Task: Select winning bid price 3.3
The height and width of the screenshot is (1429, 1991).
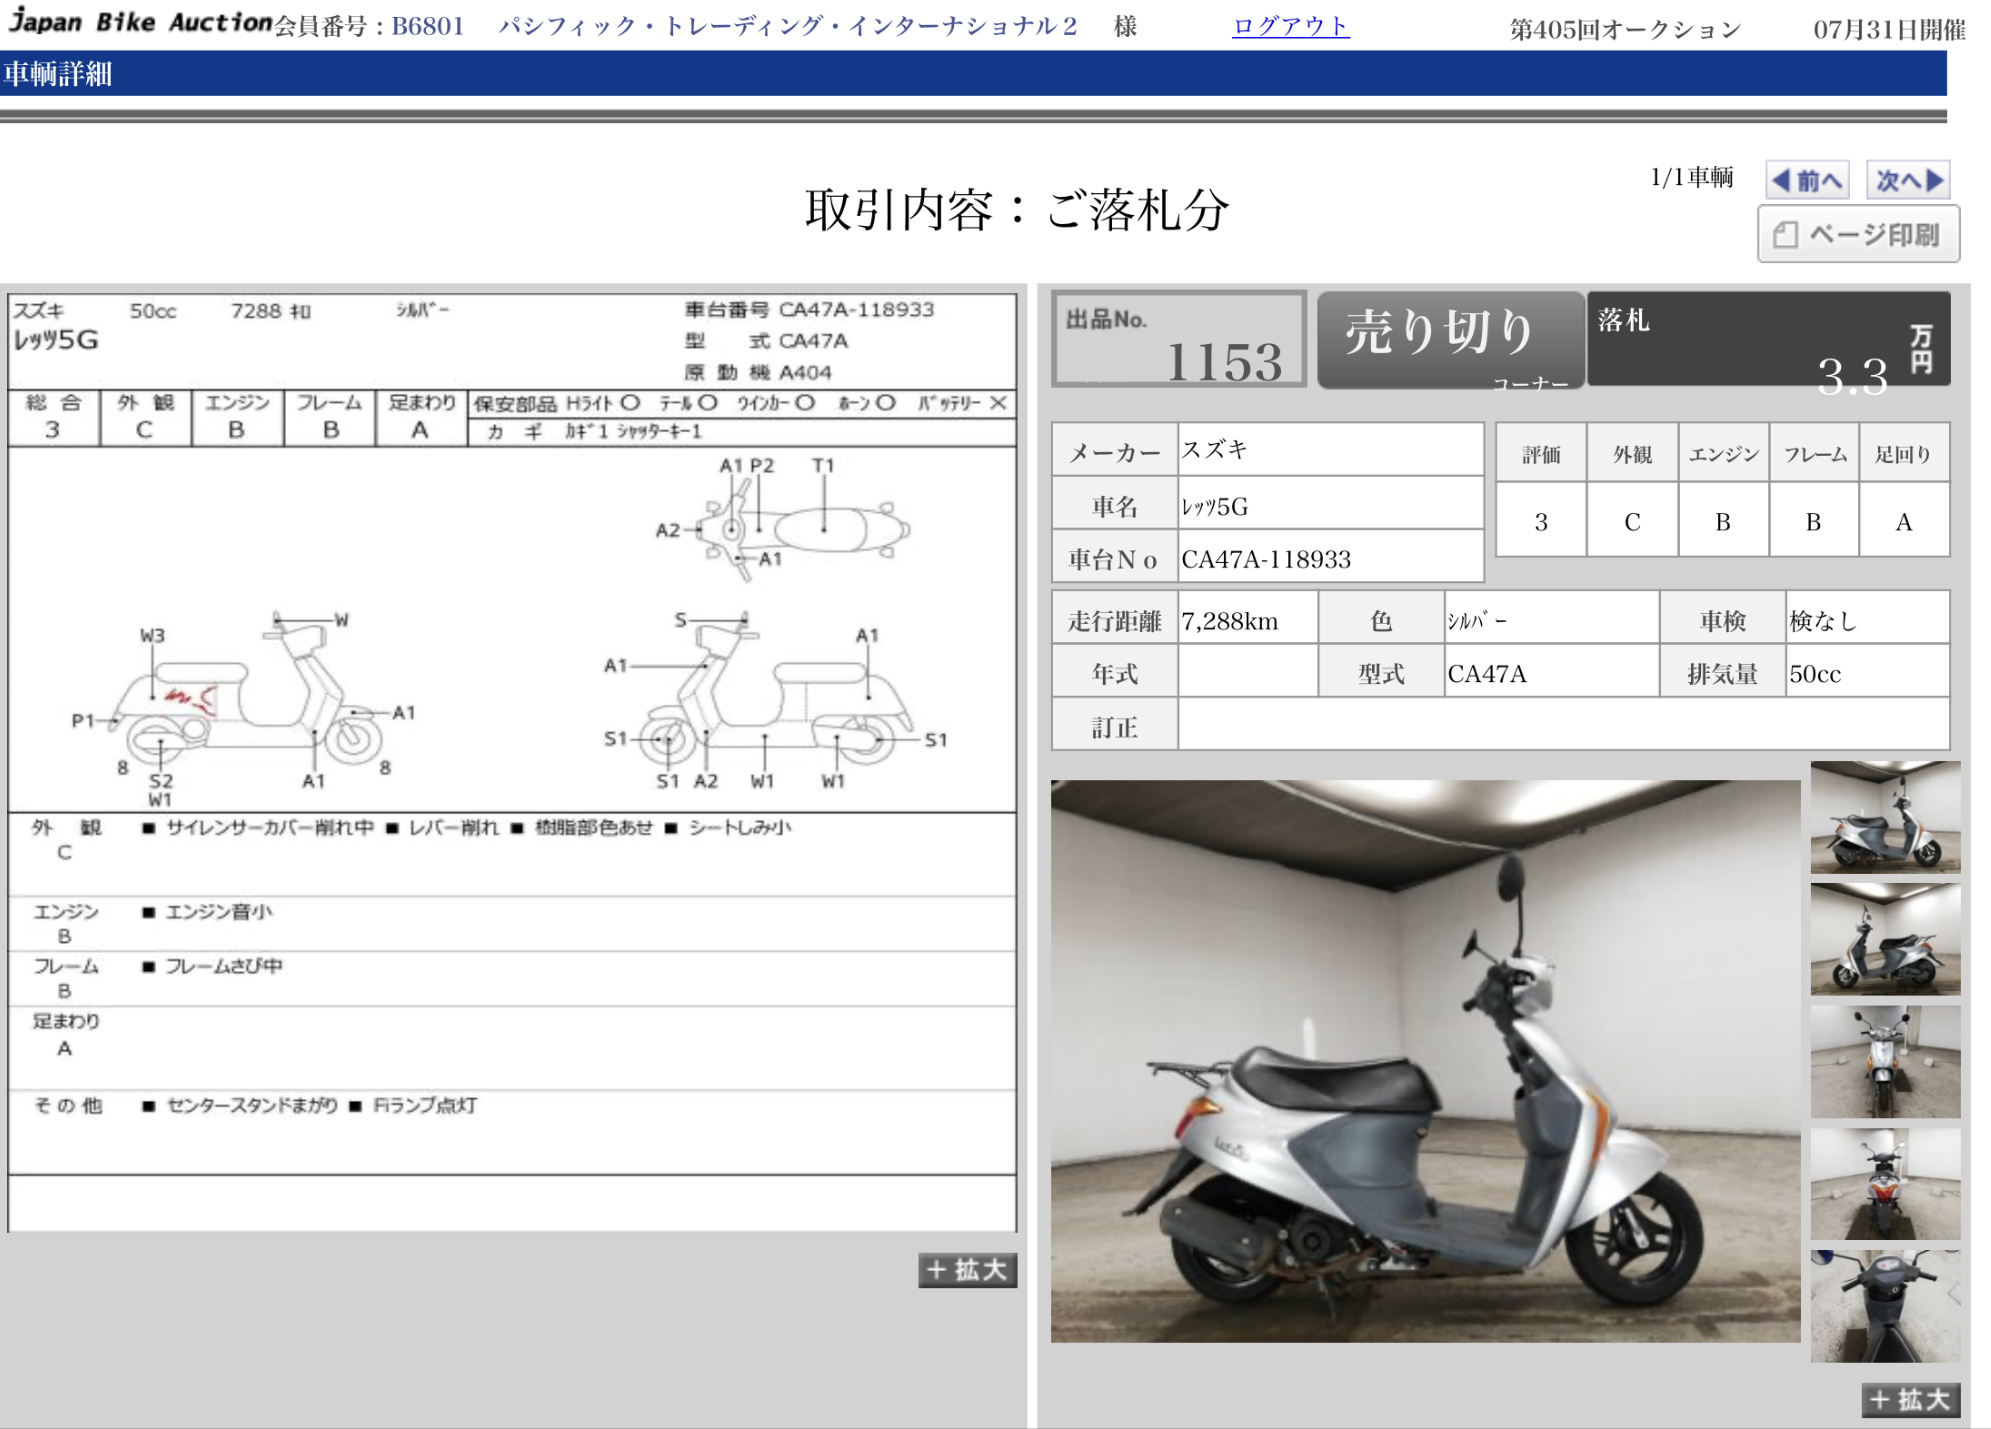Action: (x=1852, y=376)
